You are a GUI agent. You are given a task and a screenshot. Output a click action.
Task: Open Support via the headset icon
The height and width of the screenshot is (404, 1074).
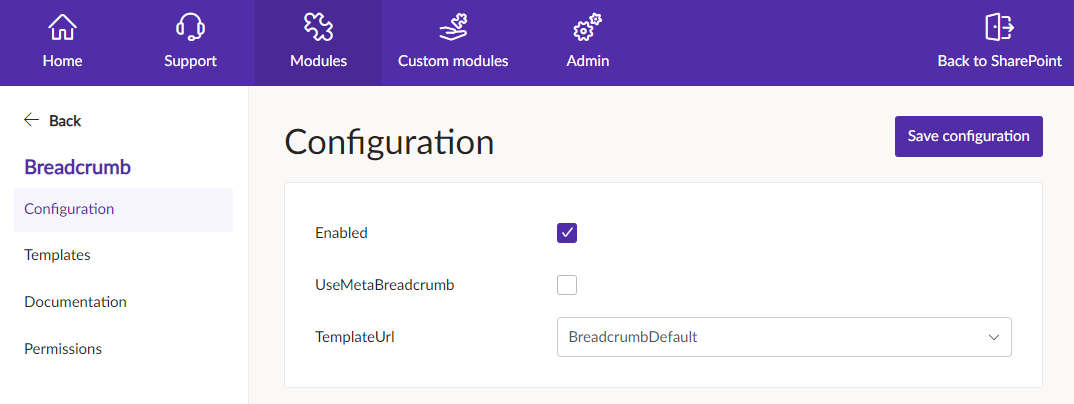190,27
